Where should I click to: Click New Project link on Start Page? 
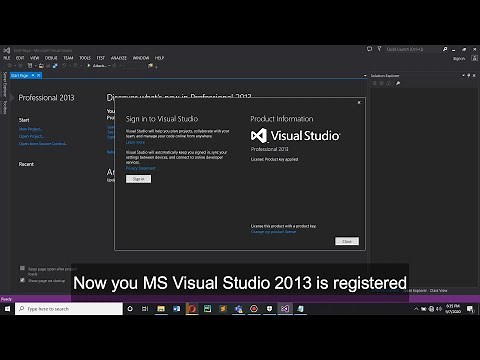point(31,129)
